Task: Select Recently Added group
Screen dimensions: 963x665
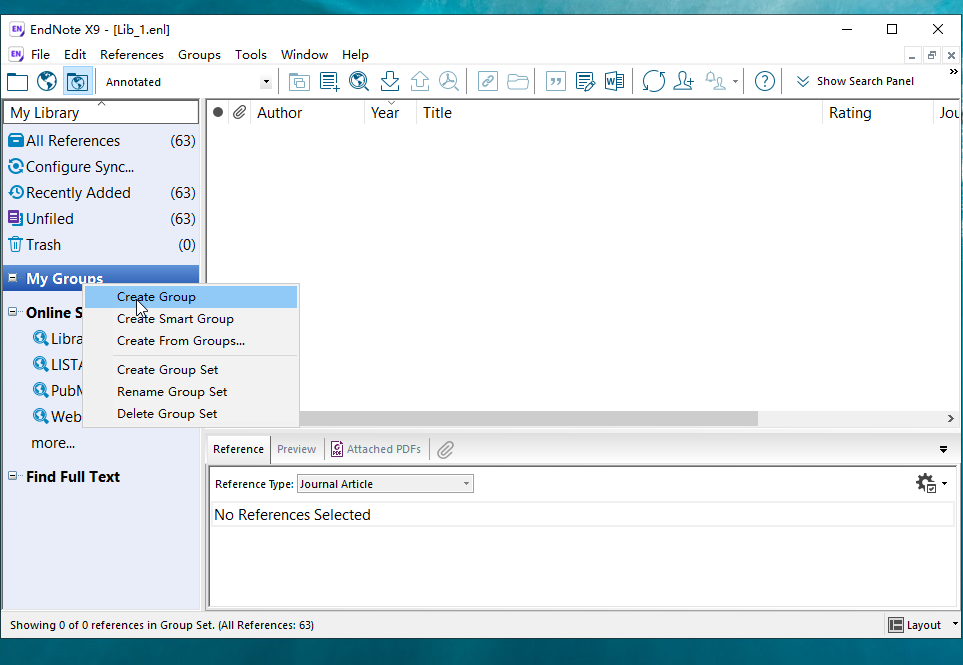Action: pyautogui.click(x=101, y=193)
